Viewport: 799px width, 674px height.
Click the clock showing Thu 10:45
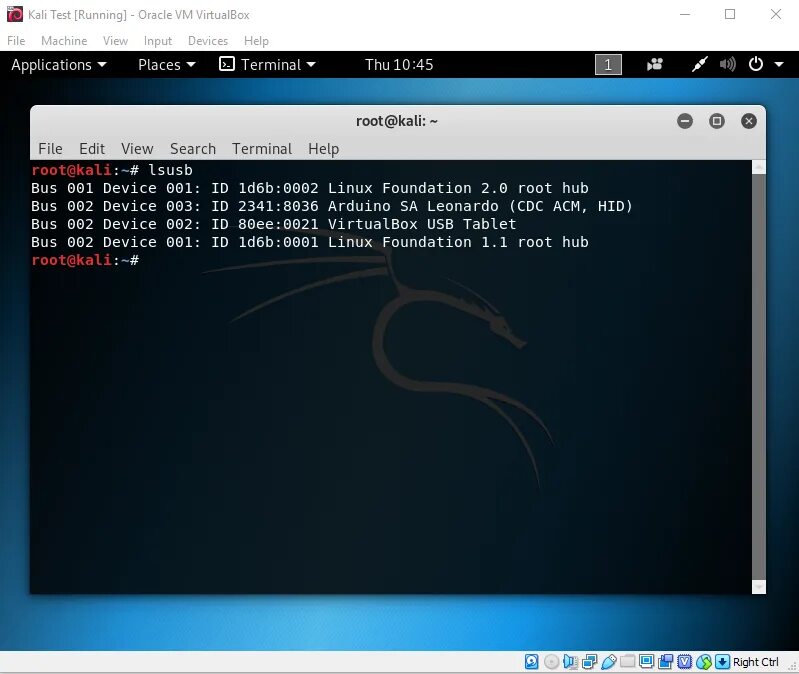[x=399, y=65]
